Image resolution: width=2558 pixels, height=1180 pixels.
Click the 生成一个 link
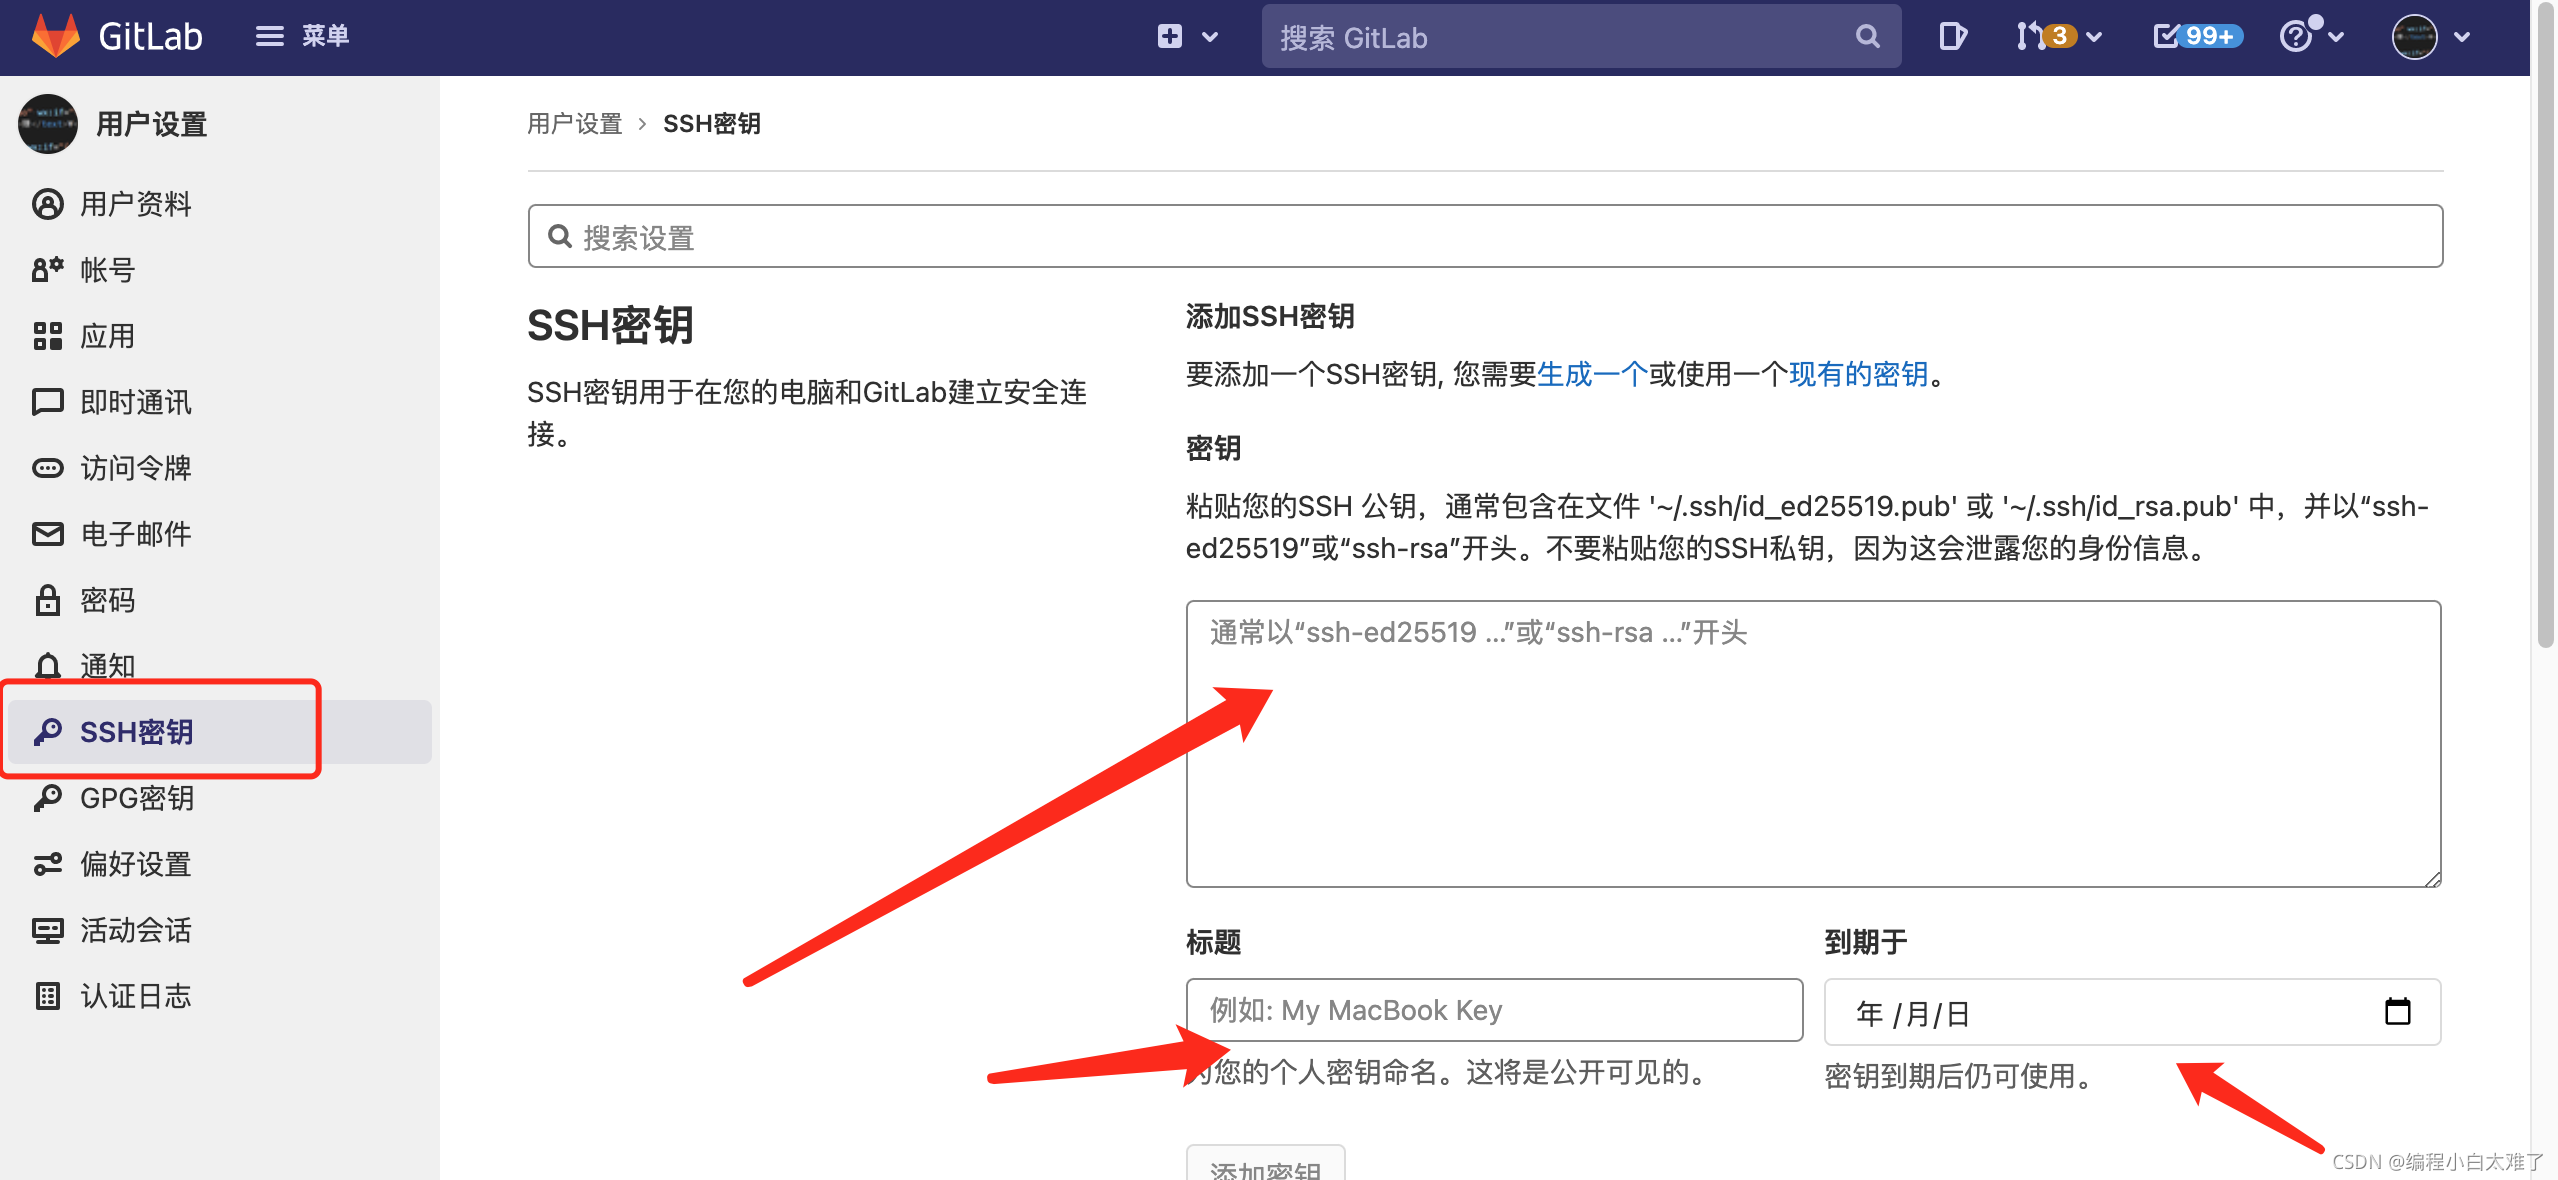point(1591,374)
